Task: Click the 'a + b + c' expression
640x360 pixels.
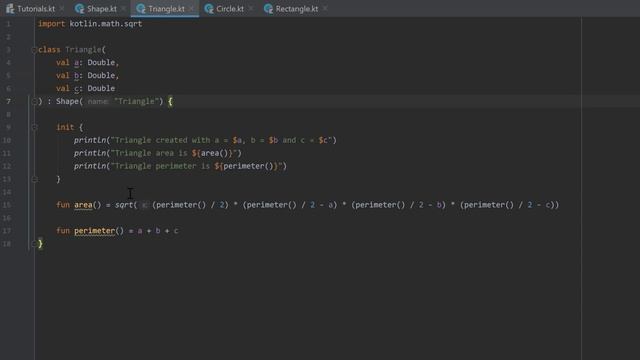Action: [158, 231]
